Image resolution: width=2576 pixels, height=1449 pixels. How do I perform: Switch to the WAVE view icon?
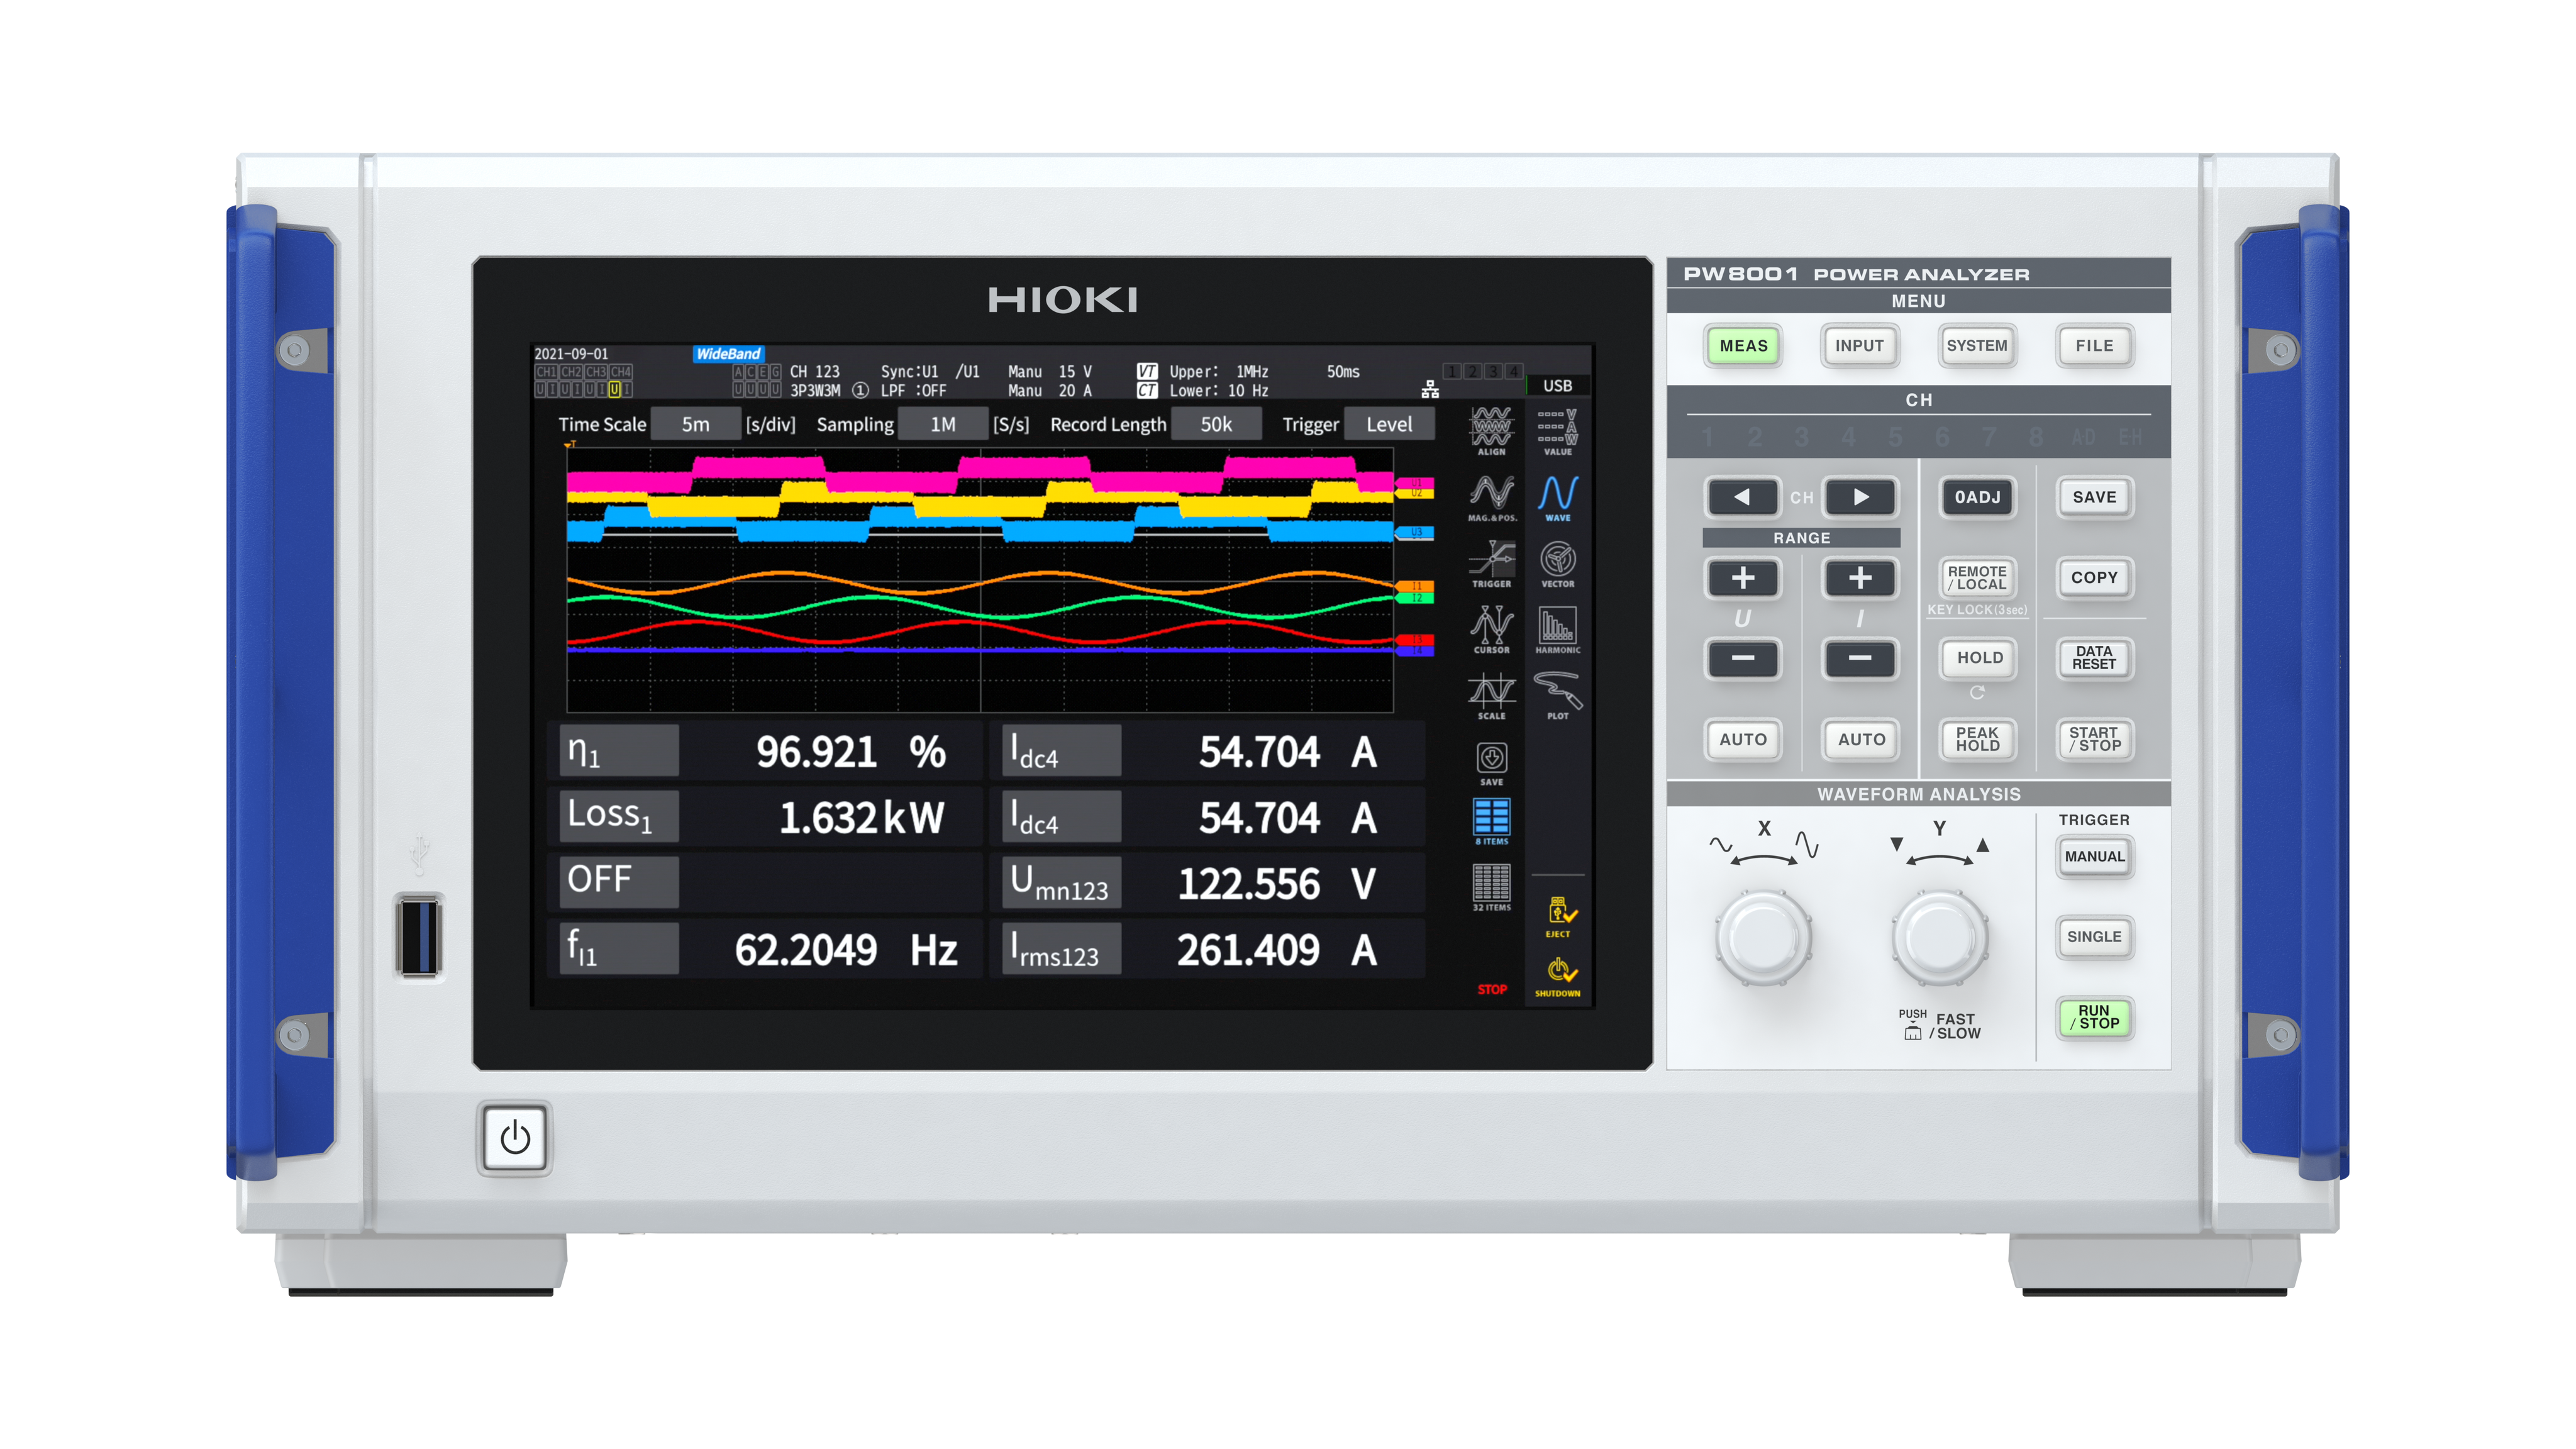pos(1557,497)
